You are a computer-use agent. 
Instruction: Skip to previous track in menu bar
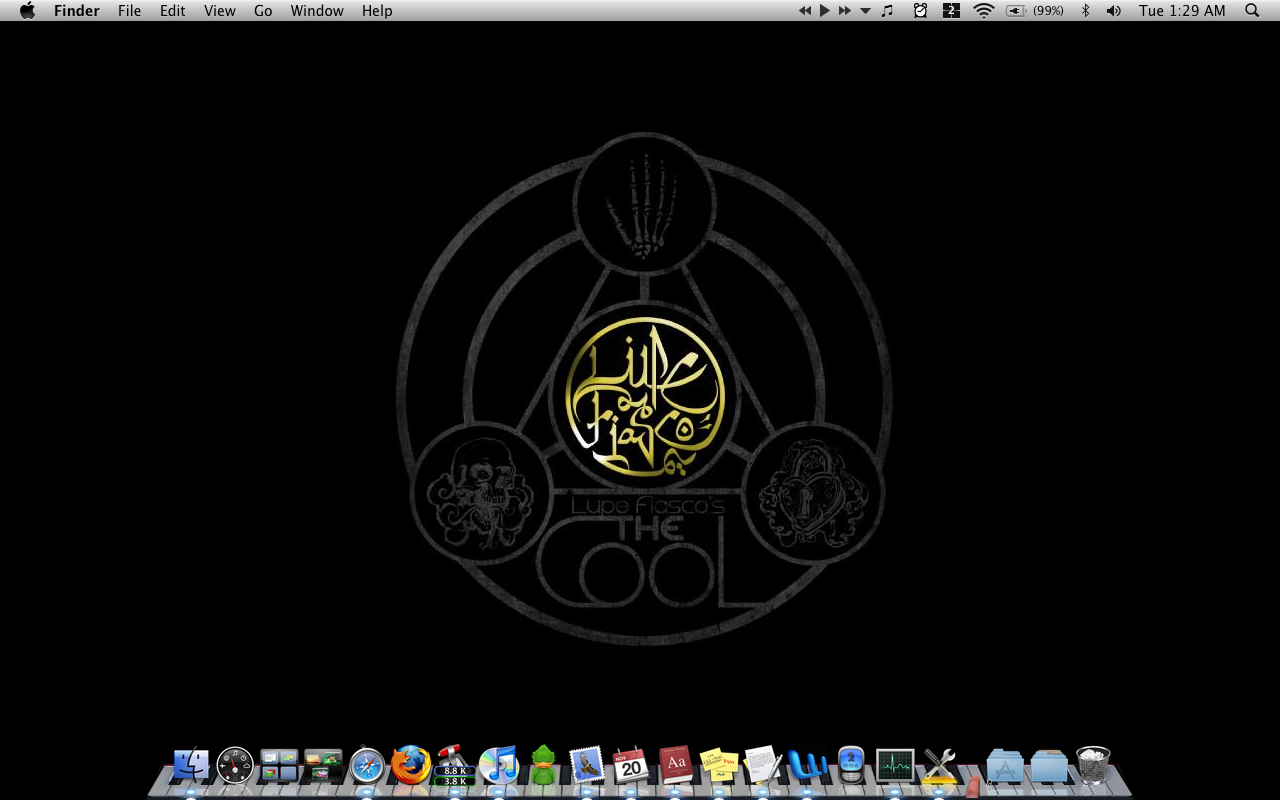click(805, 11)
